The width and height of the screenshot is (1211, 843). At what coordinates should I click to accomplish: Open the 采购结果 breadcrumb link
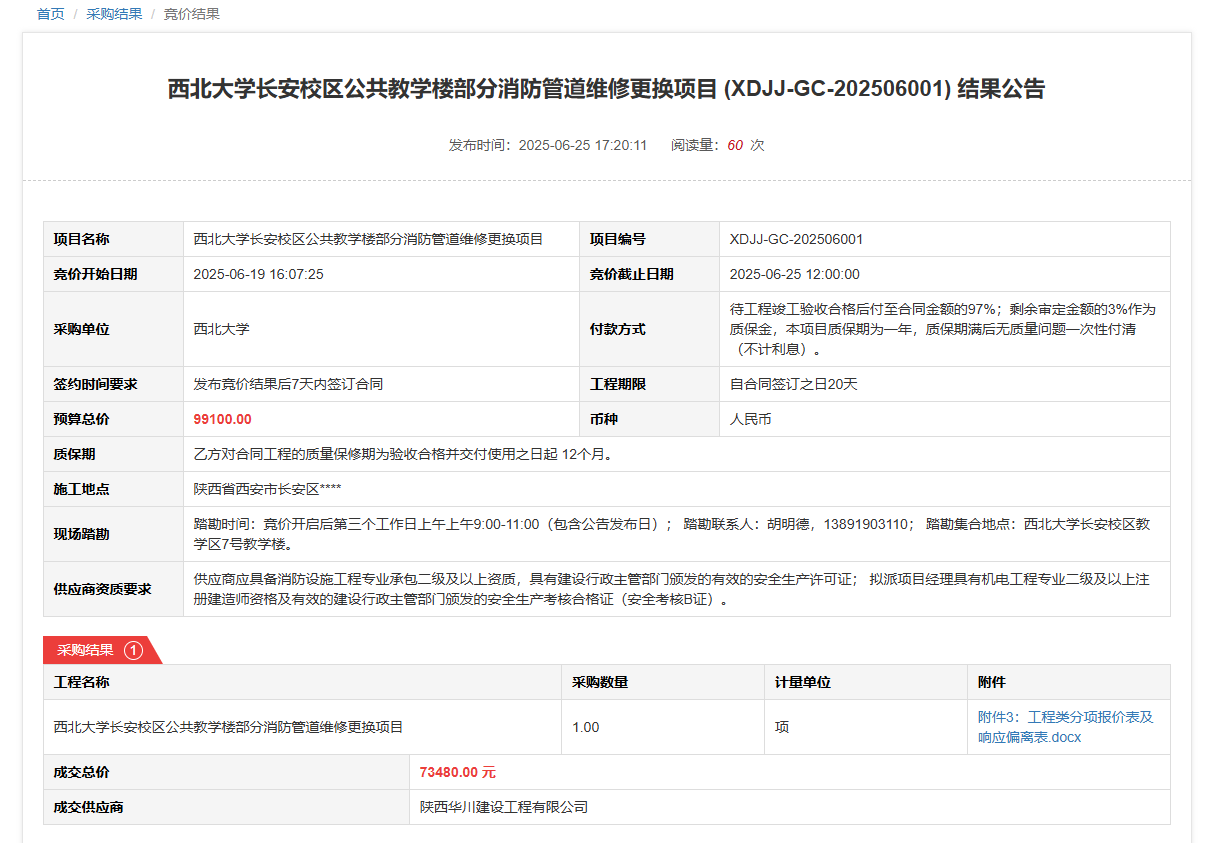click(x=114, y=14)
